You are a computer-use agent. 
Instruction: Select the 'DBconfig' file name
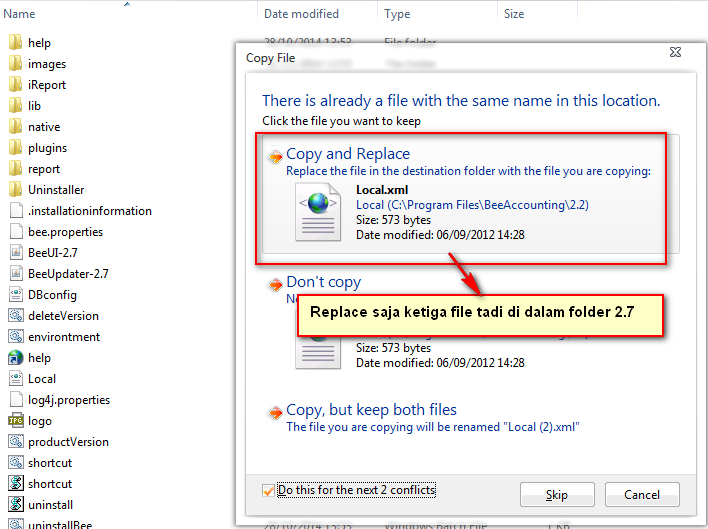52,295
